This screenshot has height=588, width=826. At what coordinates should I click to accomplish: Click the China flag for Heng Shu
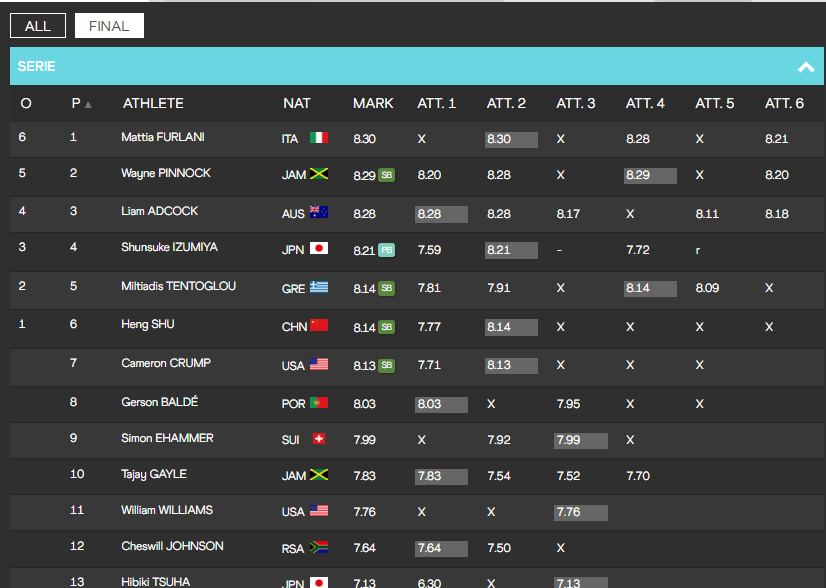(319, 325)
